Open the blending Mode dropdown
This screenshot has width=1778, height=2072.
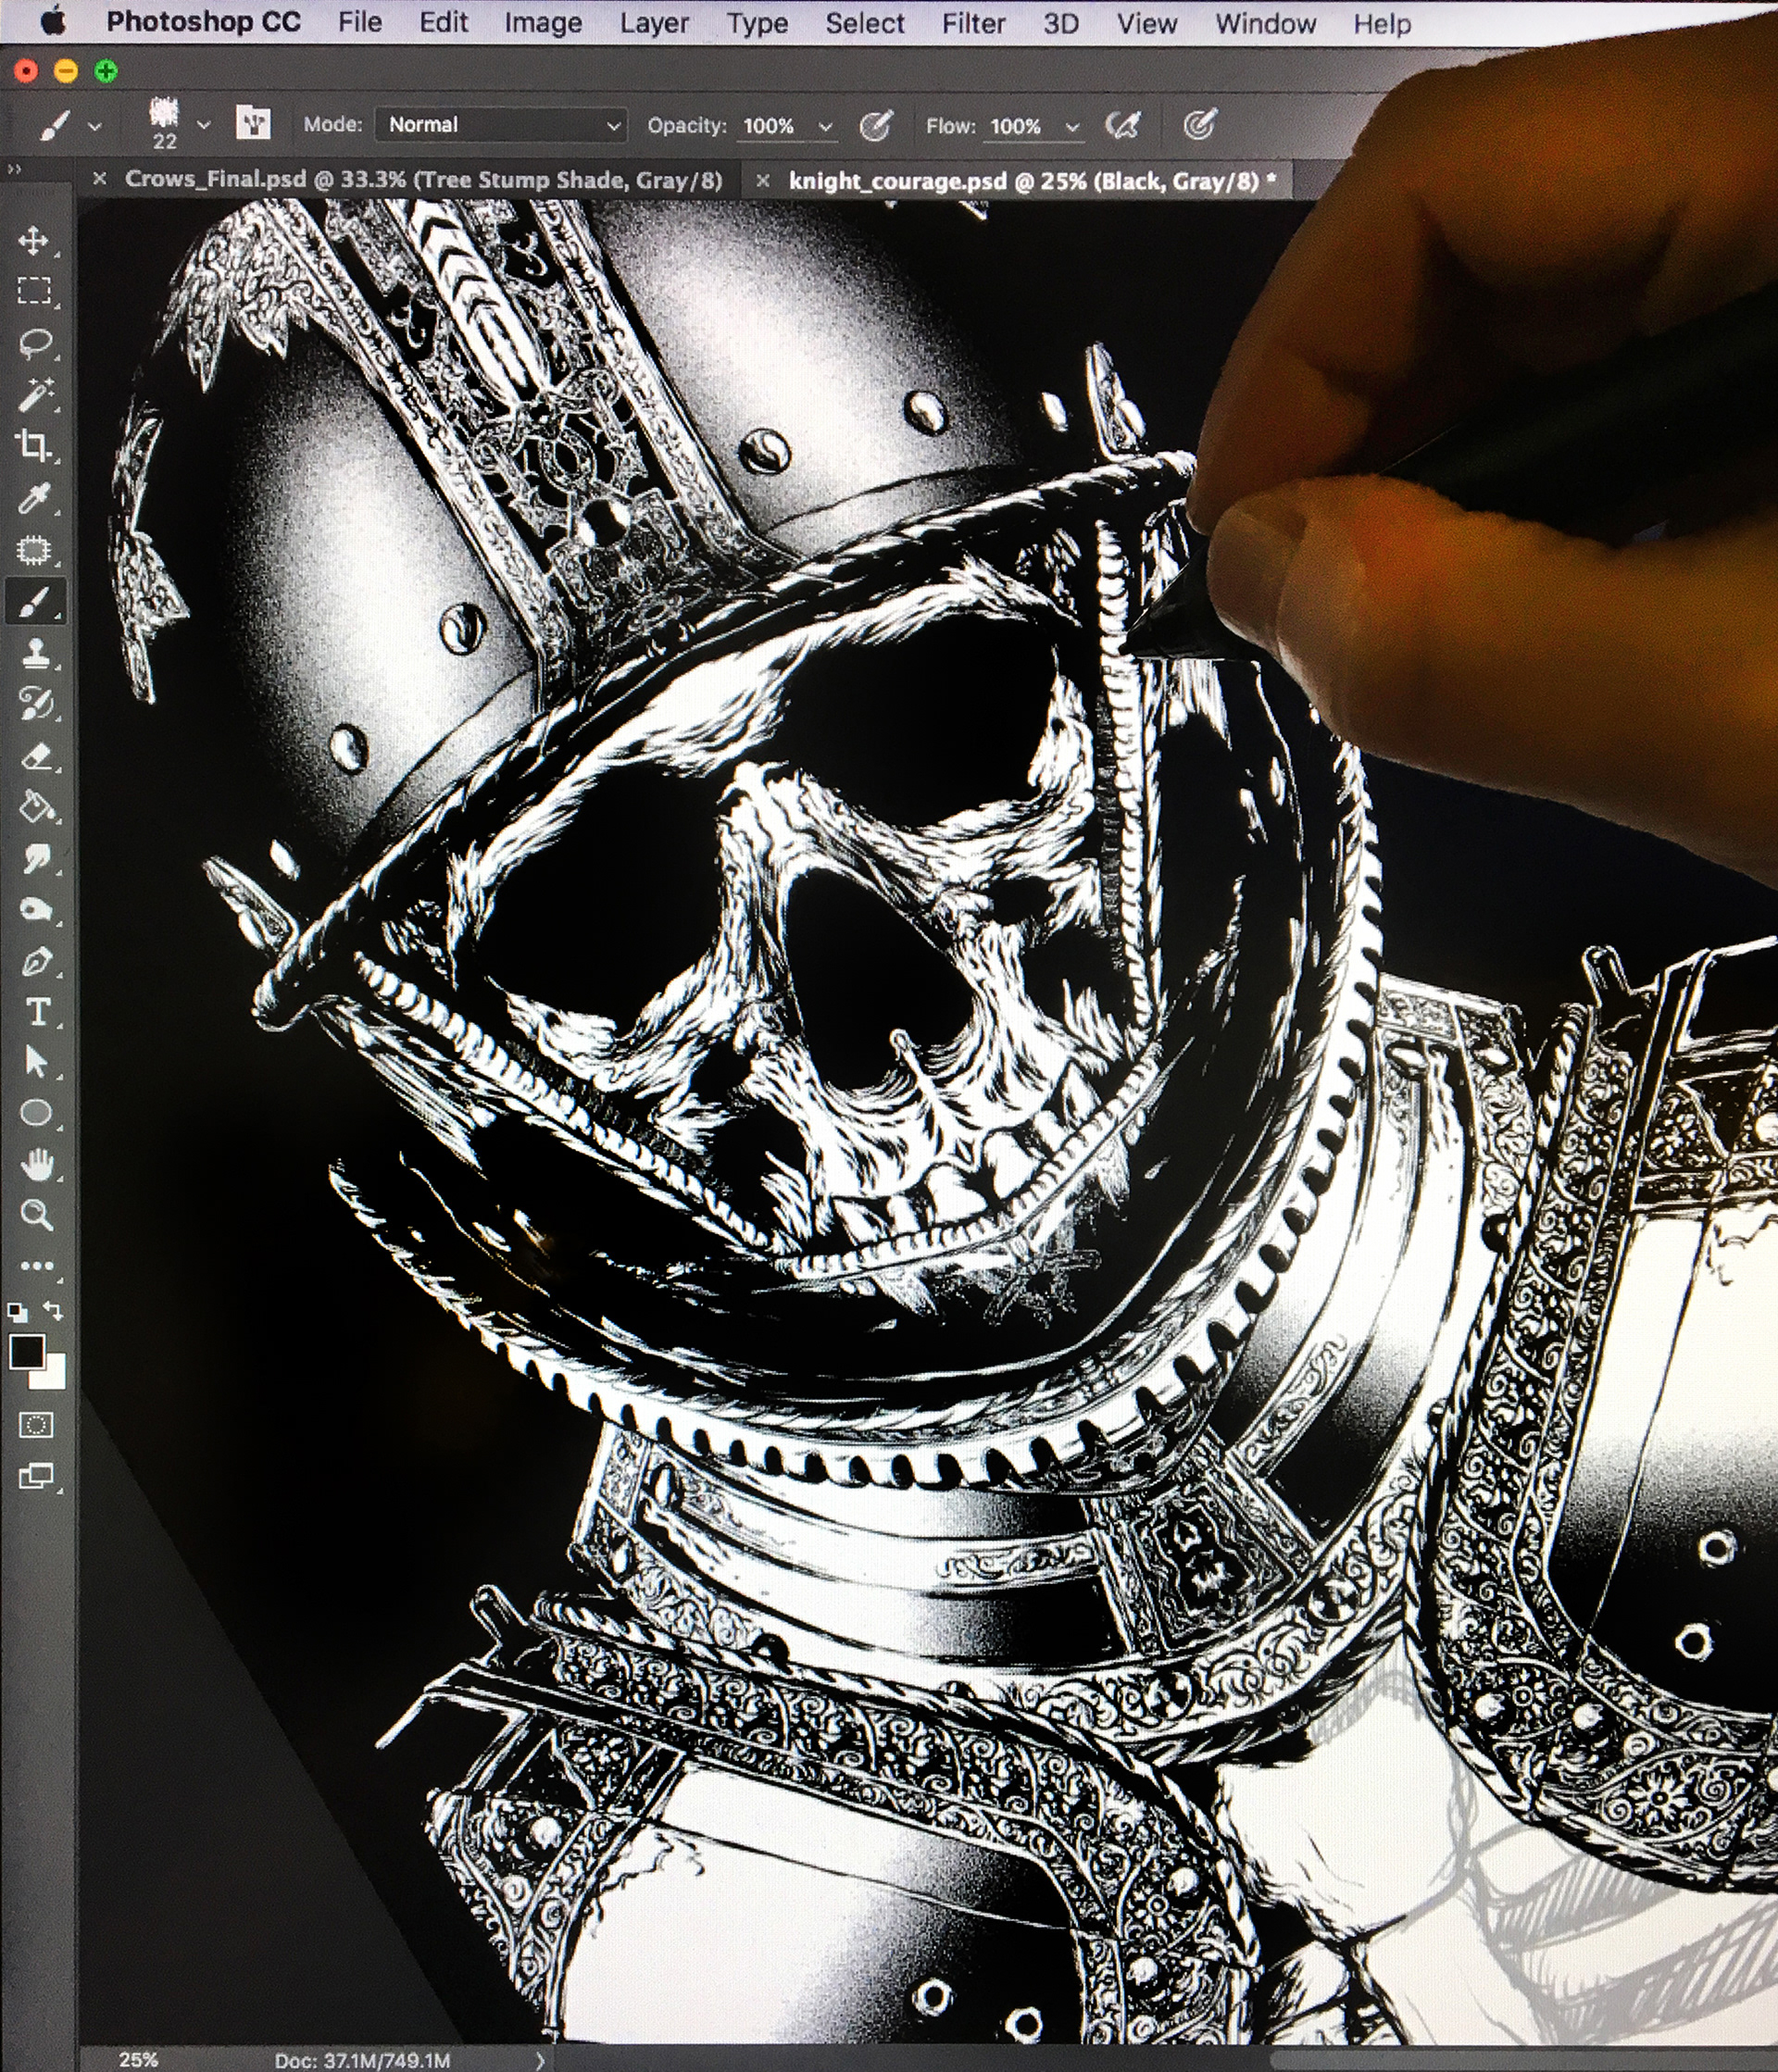pyautogui.click(x=501, y=125)
